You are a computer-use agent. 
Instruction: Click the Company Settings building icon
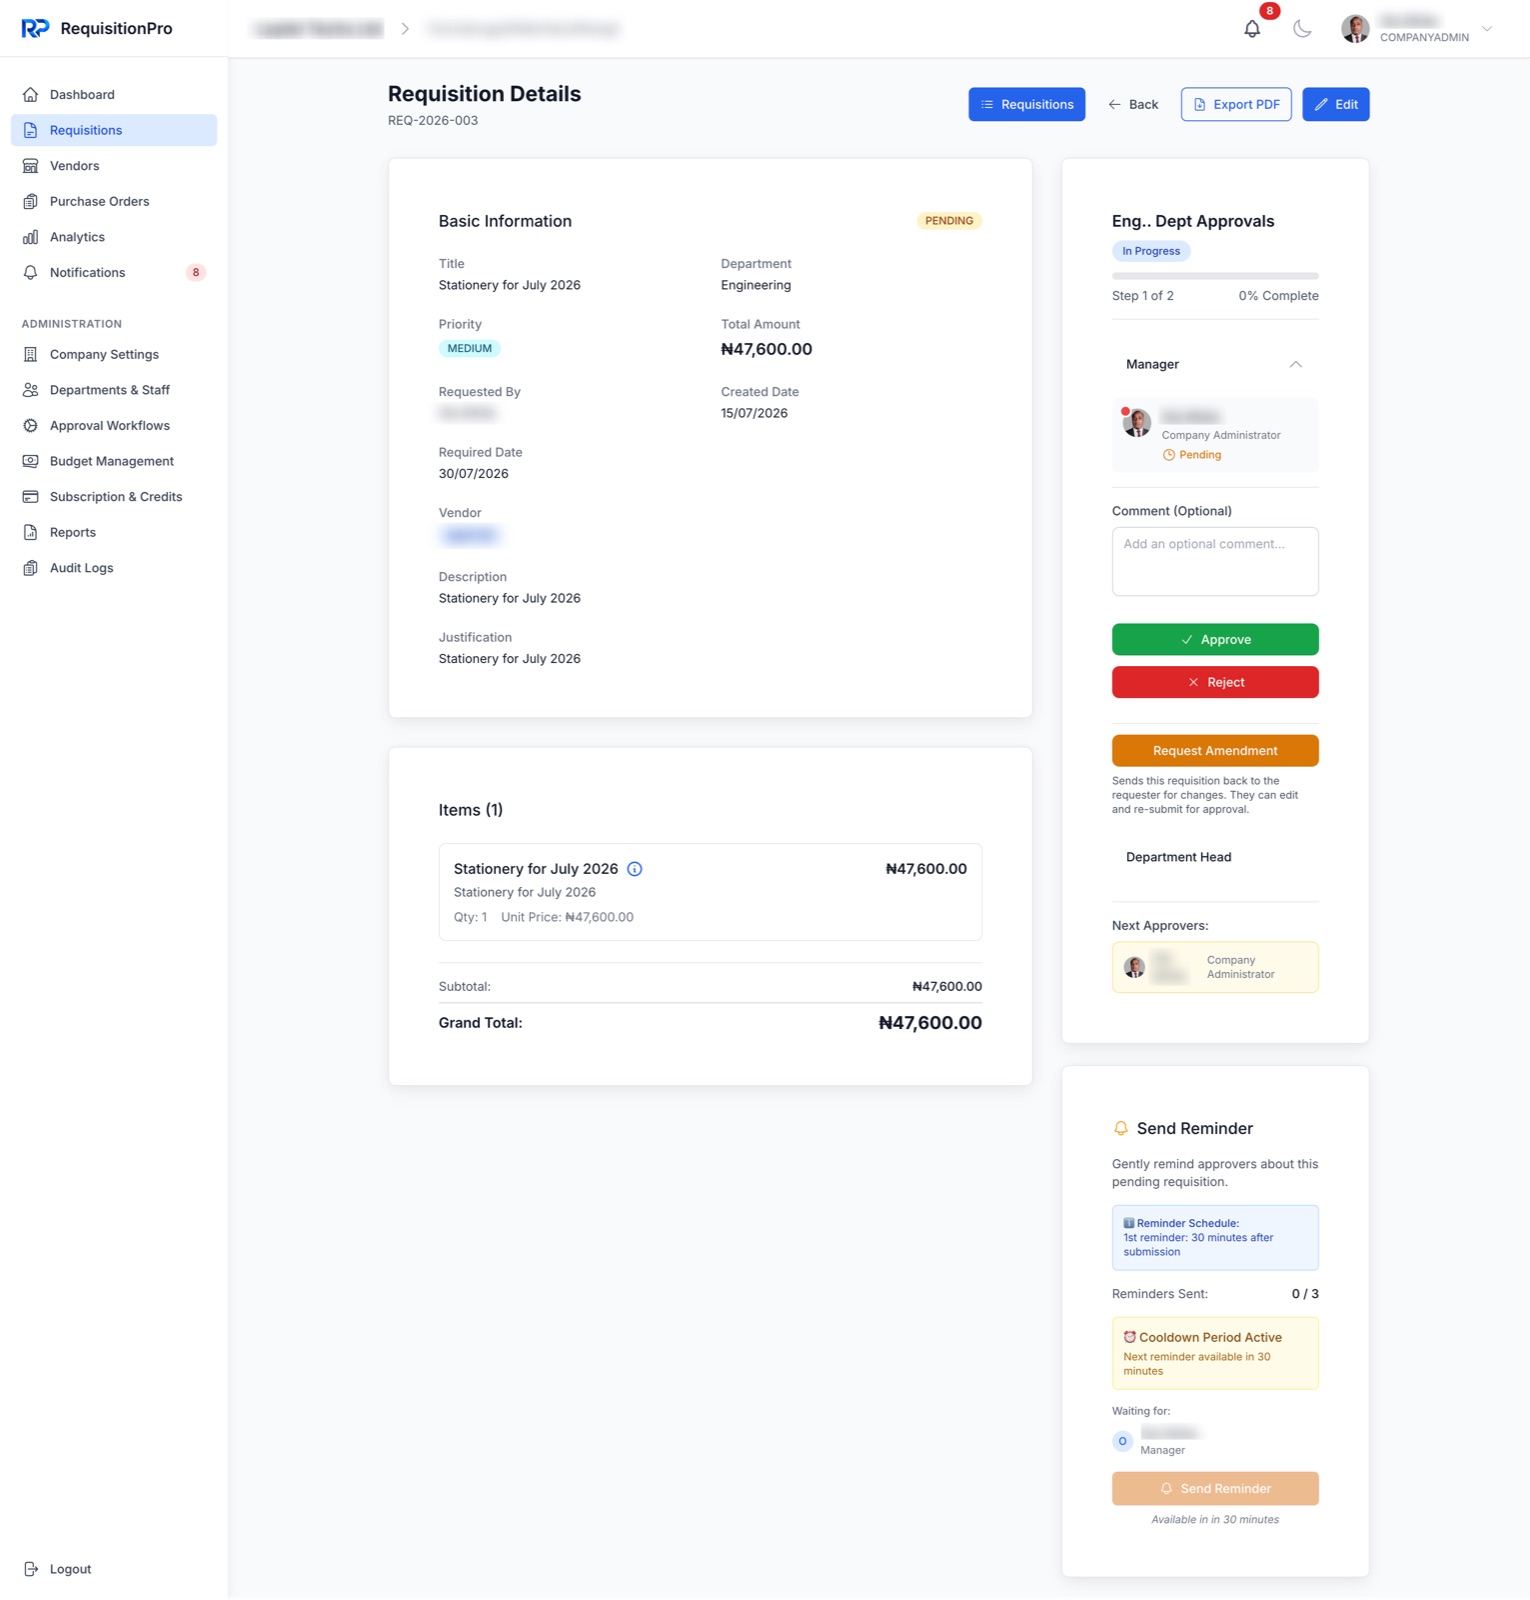tap(31, 354)
